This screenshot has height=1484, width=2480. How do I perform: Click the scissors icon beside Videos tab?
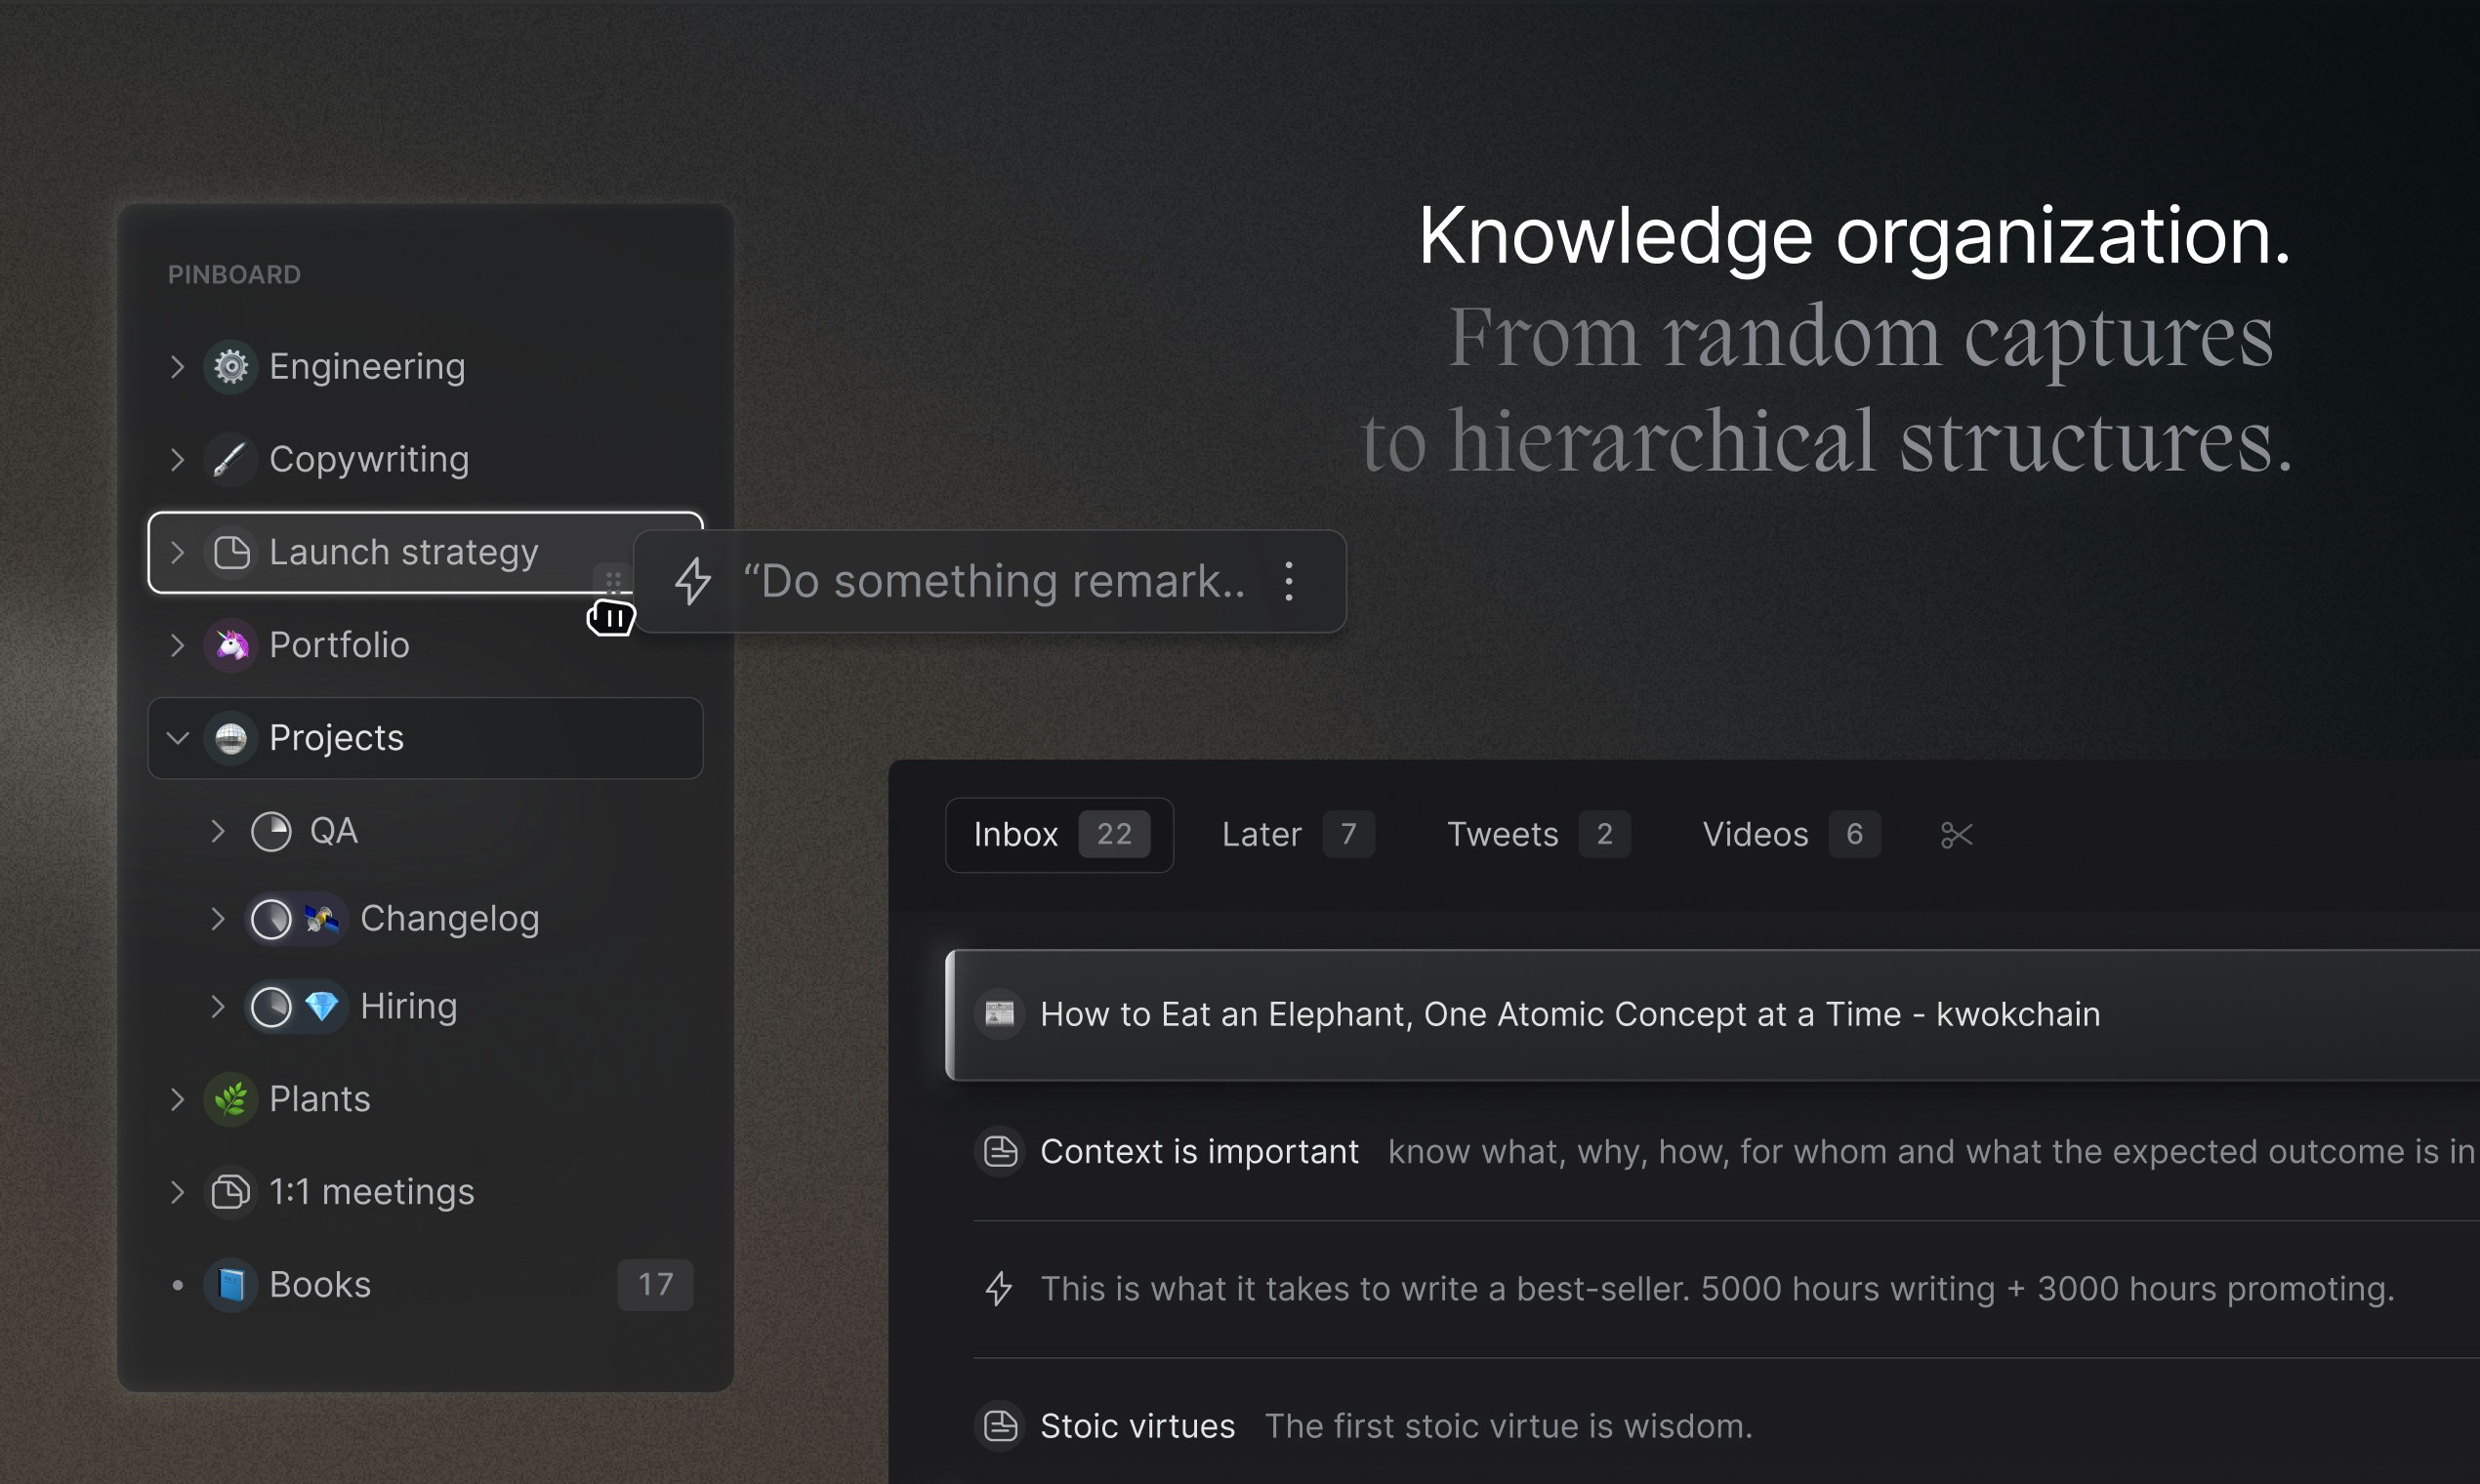tap(1956, 835)
